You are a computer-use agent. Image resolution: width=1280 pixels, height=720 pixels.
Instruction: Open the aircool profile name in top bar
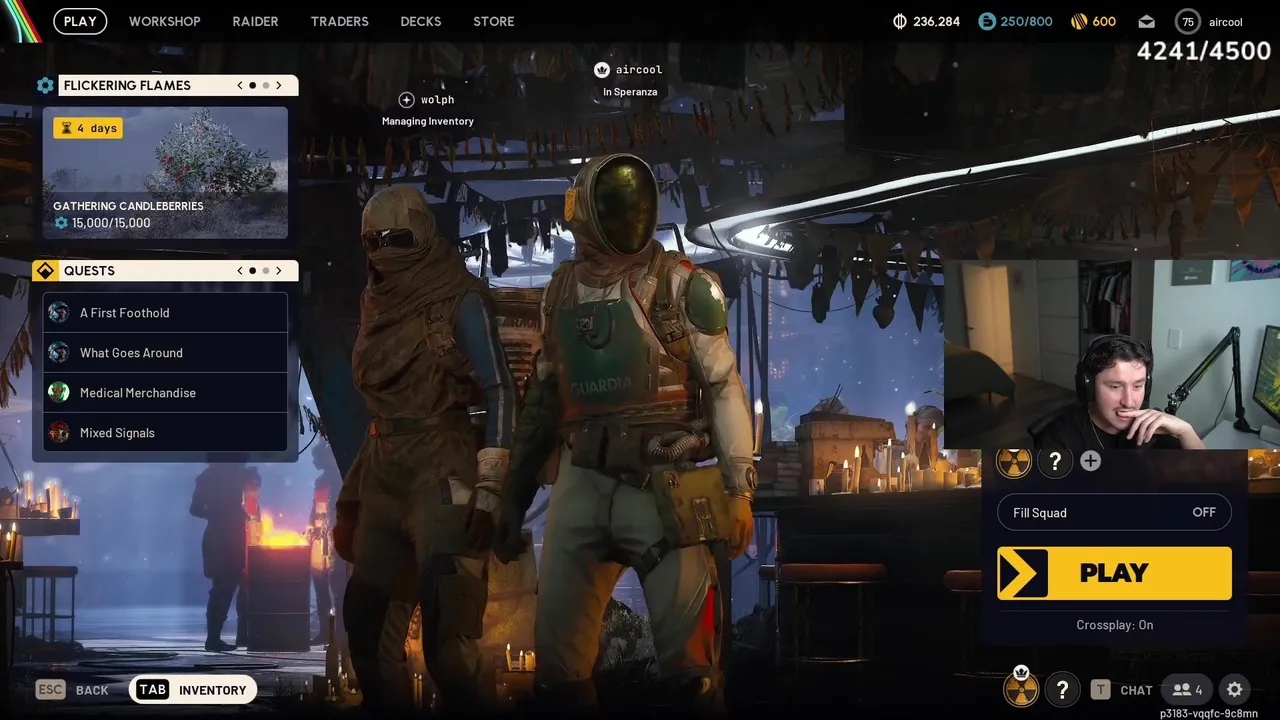click(1225, 22)
